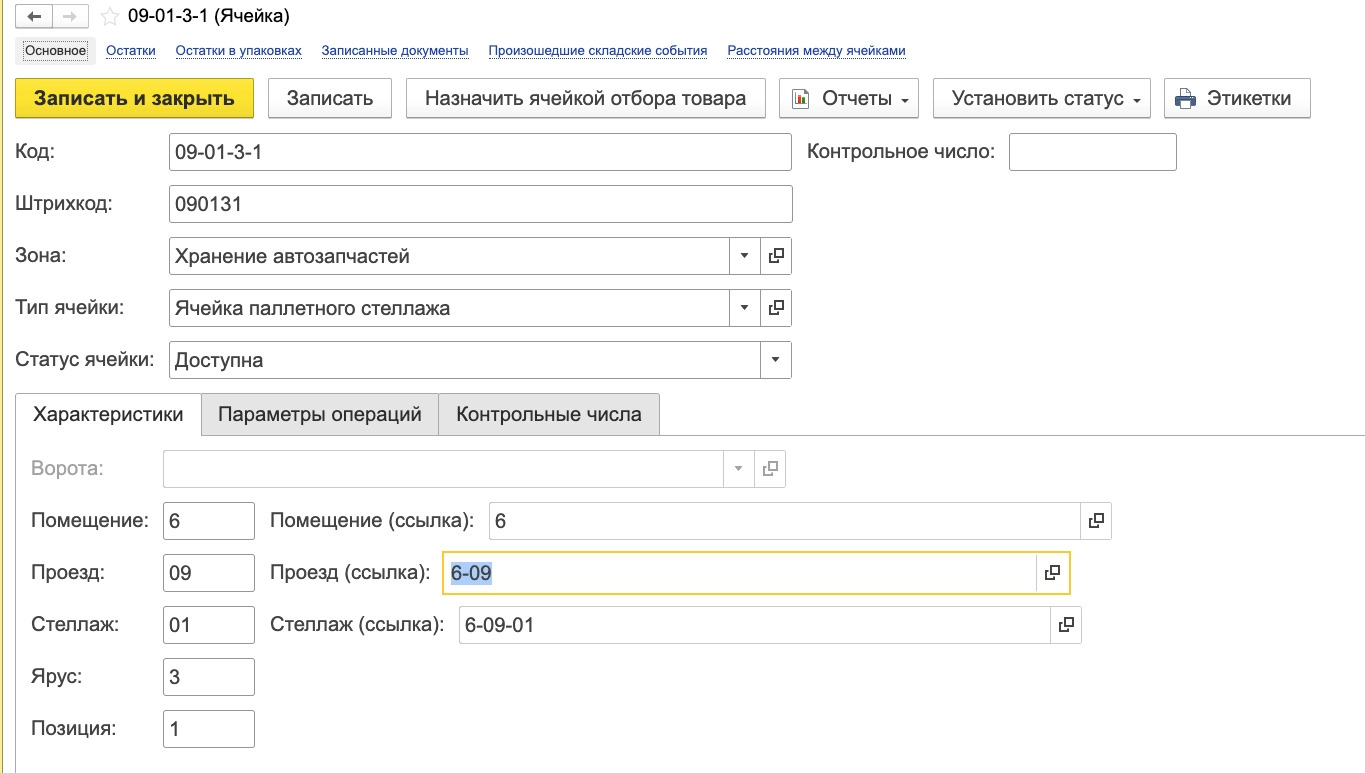
Task: Expand the Тип ячейки dropdown list
Action: [x=744, y=308]
